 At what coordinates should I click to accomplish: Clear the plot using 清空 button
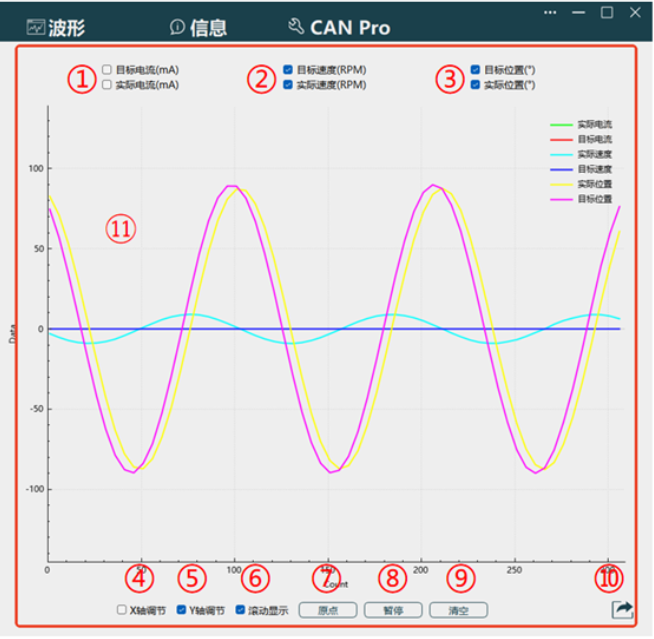click(459, 609)
